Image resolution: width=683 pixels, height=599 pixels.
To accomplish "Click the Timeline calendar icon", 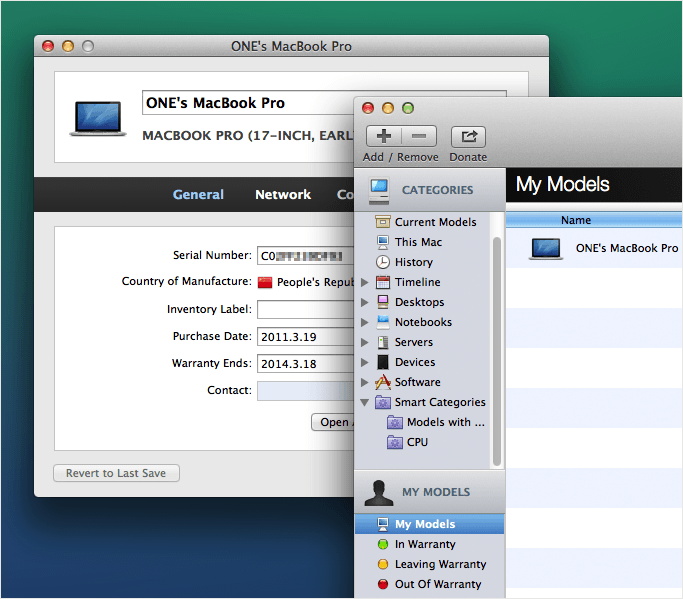I will [x=382, y=282].
